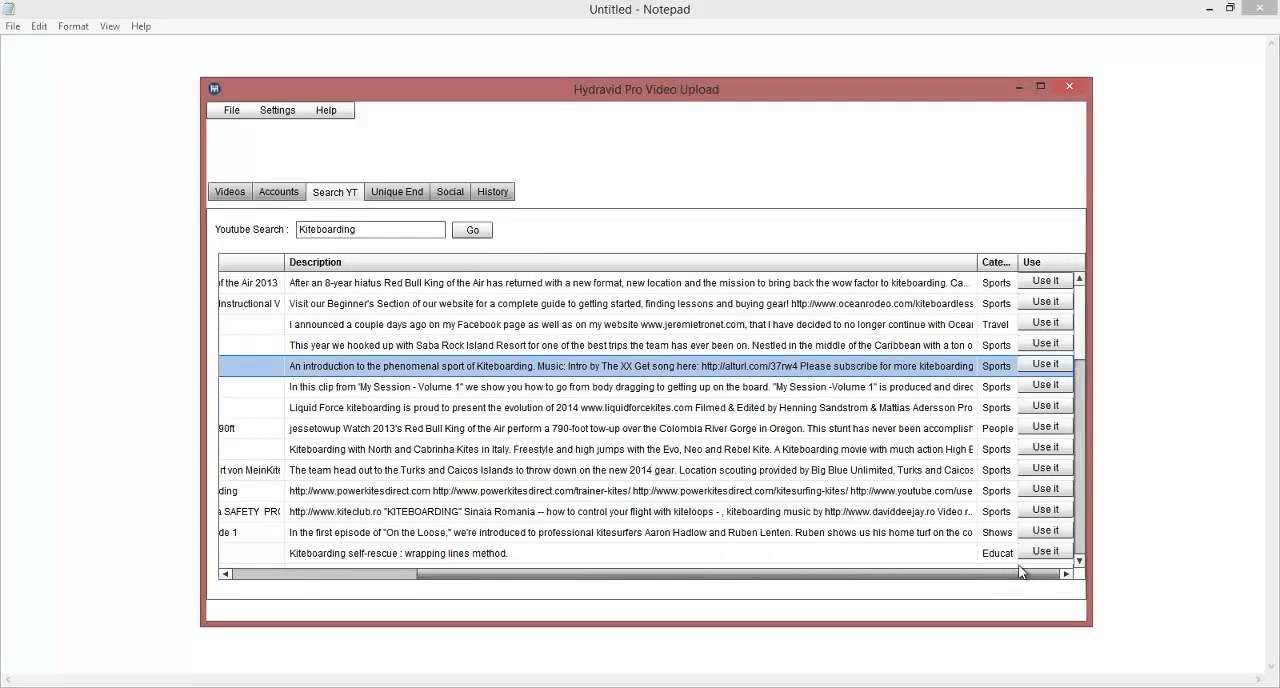Viewport: 1280px width, 688px height.
Task: Use it for Saba Rock Island Resort row
Action: pyautogui.click(x=1045, y=344)
